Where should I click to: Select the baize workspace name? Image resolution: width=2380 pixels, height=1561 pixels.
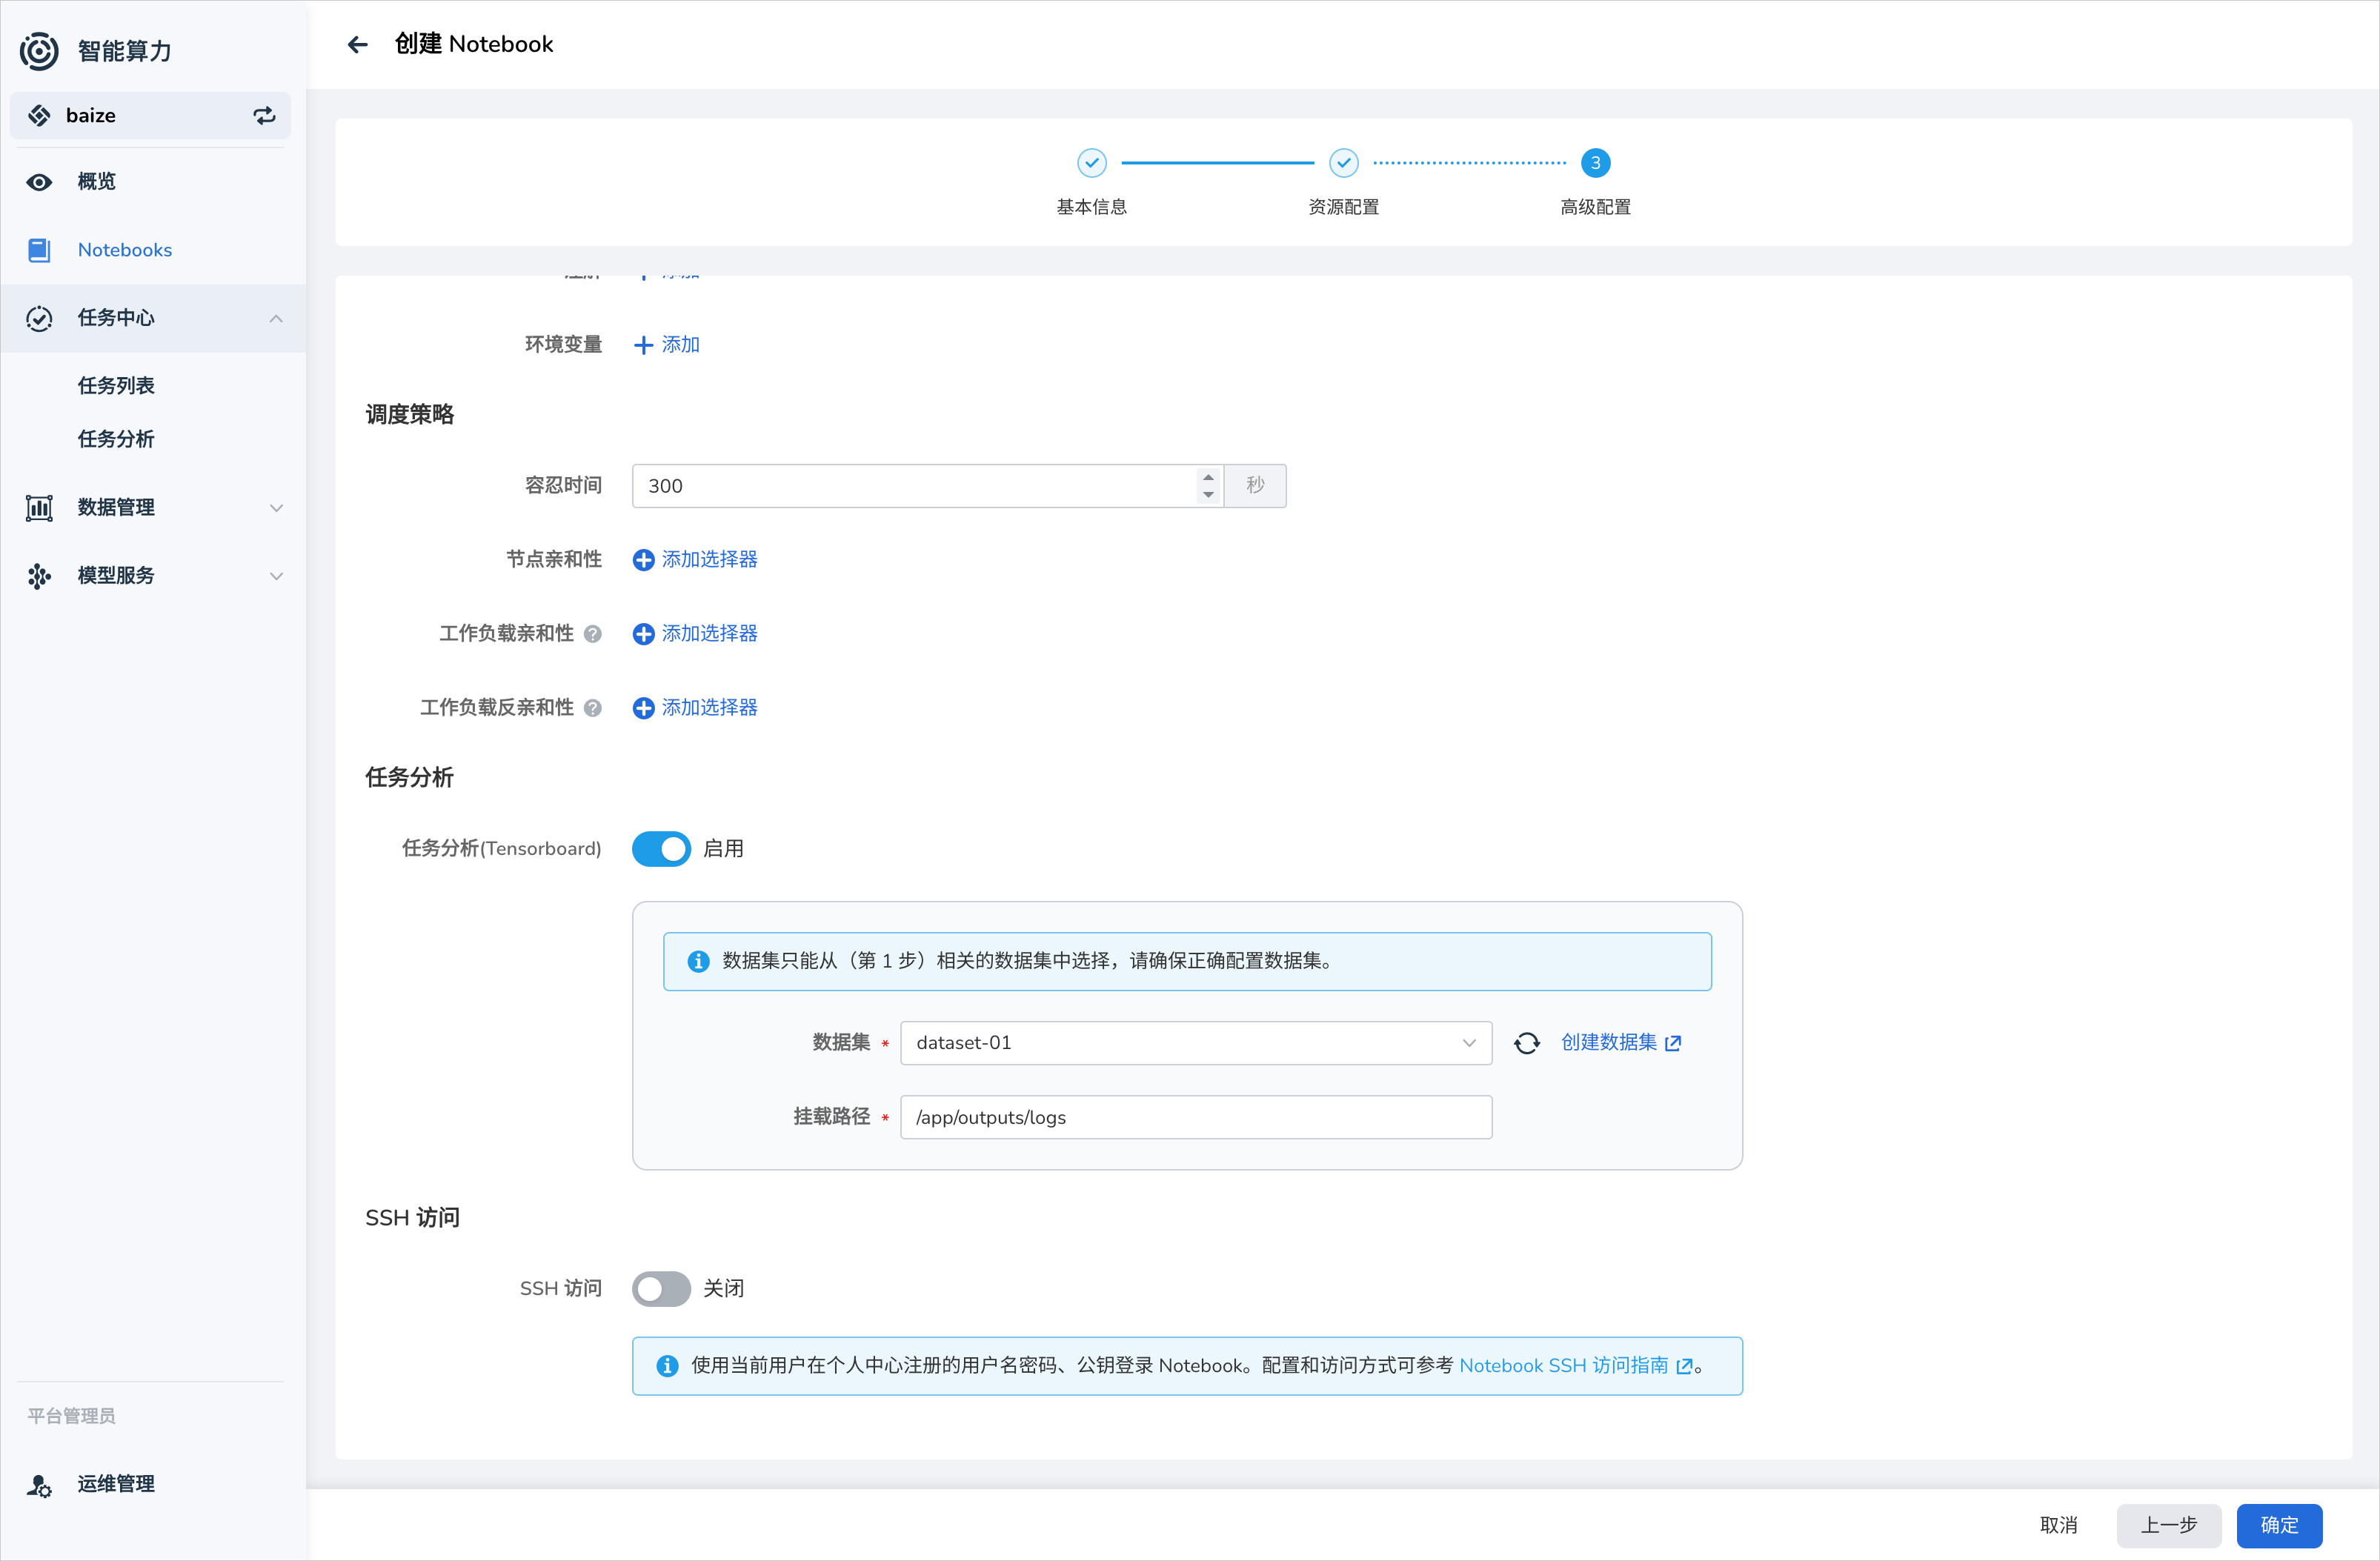coord(91,116)
